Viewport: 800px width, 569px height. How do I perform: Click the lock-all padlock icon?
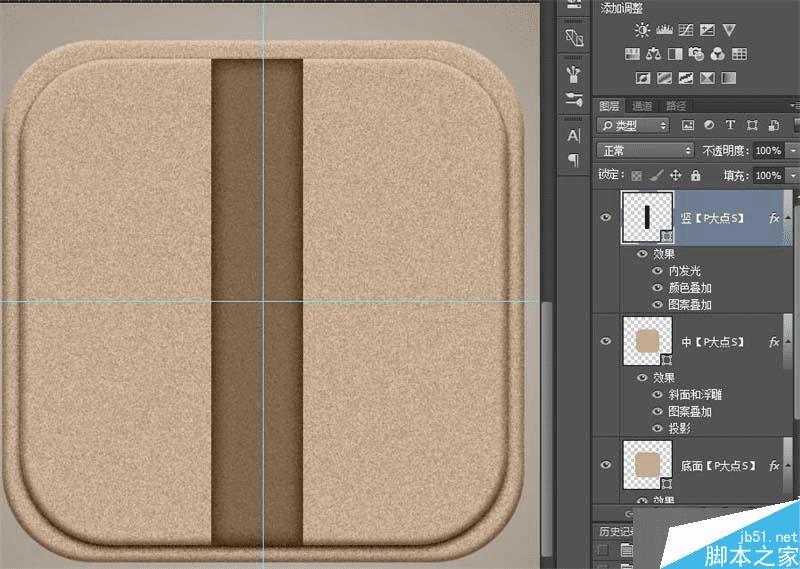(x=695, y=175)
